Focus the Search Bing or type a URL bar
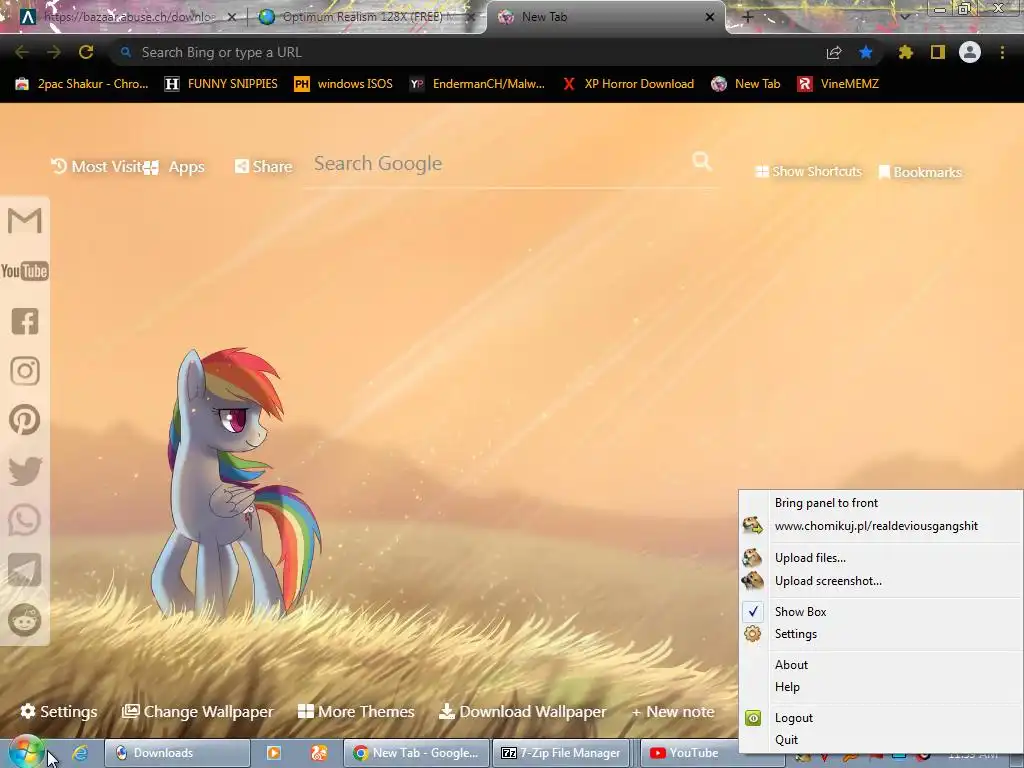Image resolution: width=1024 pixels, height=768 pixels. pos(467,52)
